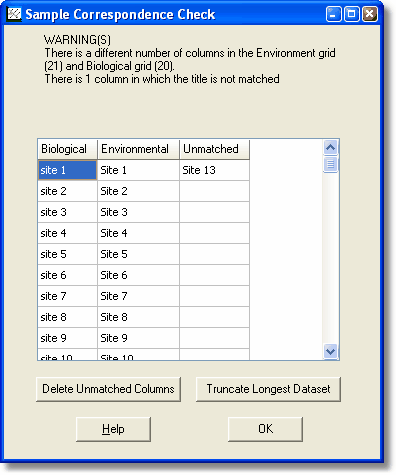Close the Sample Correspondence Check dialog
Image resolution: width=396 pixels, height=475 pixels.
(x=370, y=14)
